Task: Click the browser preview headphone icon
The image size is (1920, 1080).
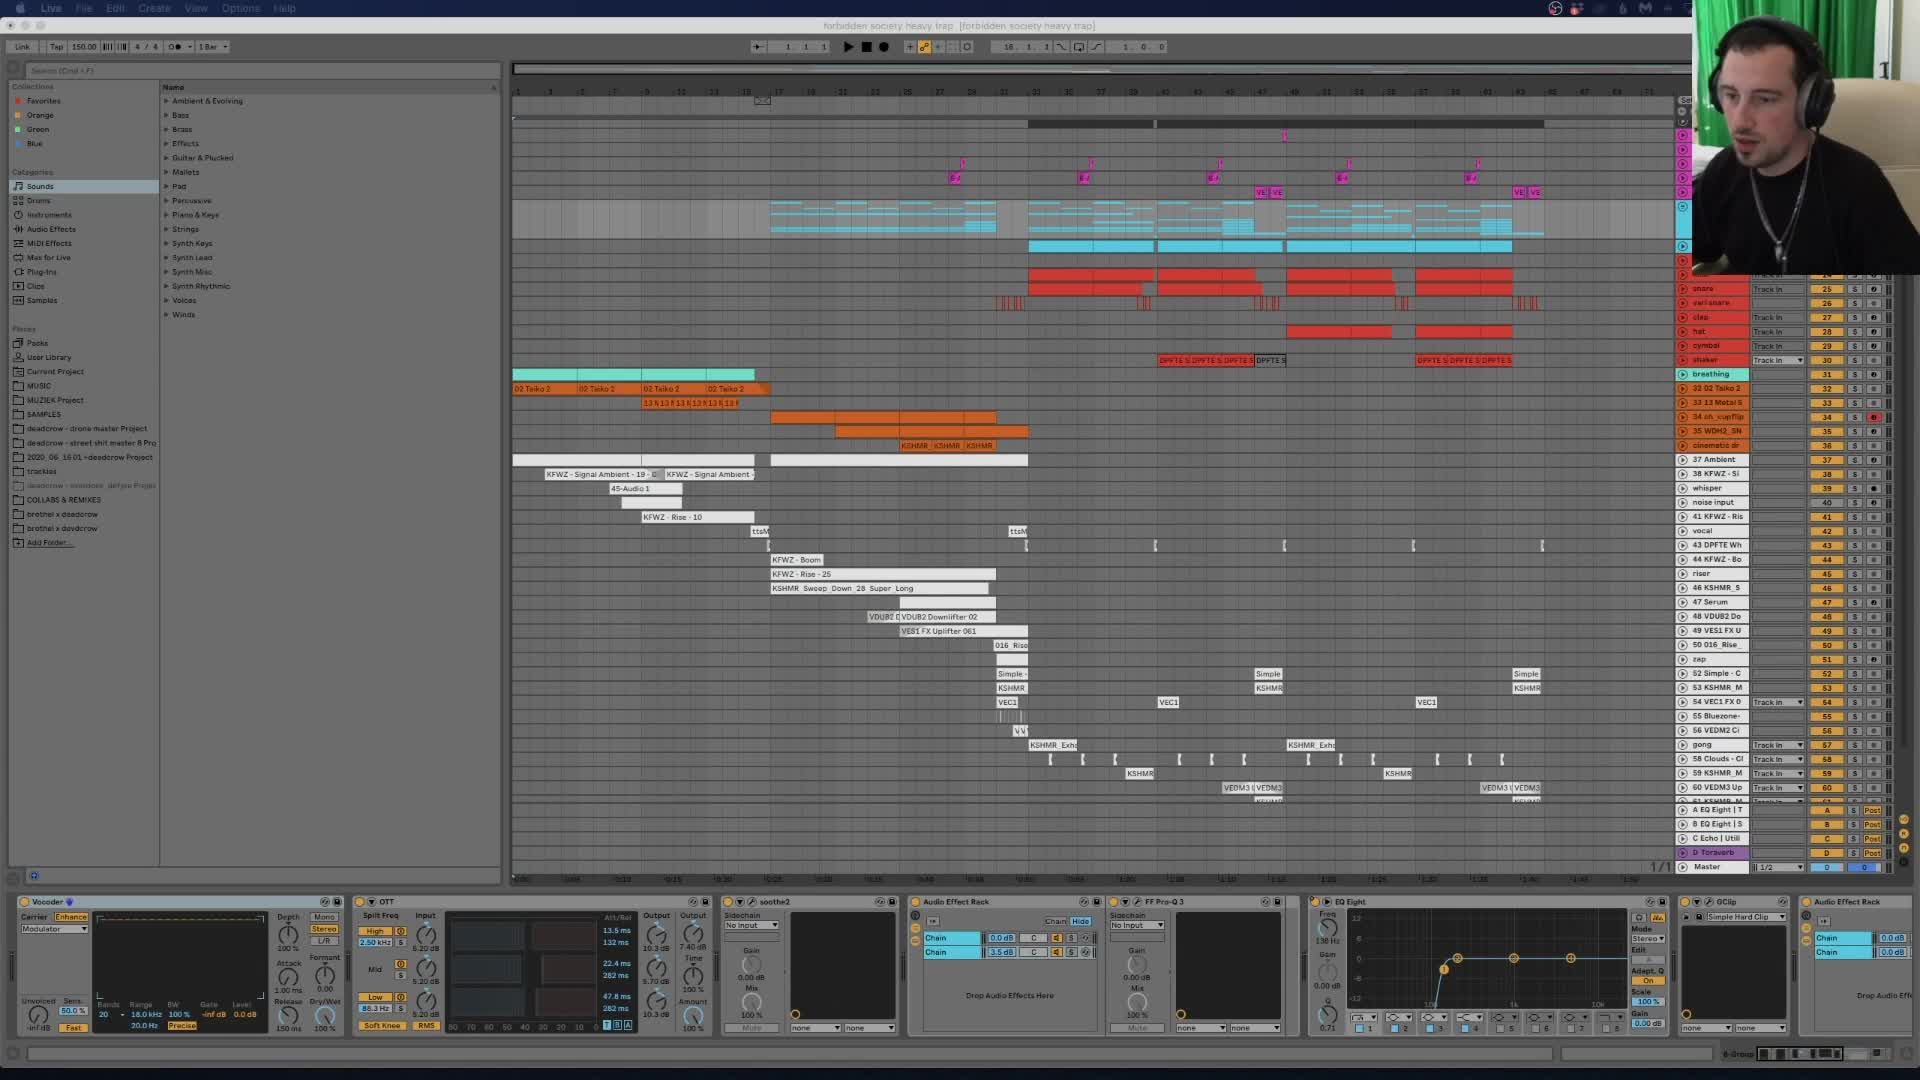Action: pos(34,876)
